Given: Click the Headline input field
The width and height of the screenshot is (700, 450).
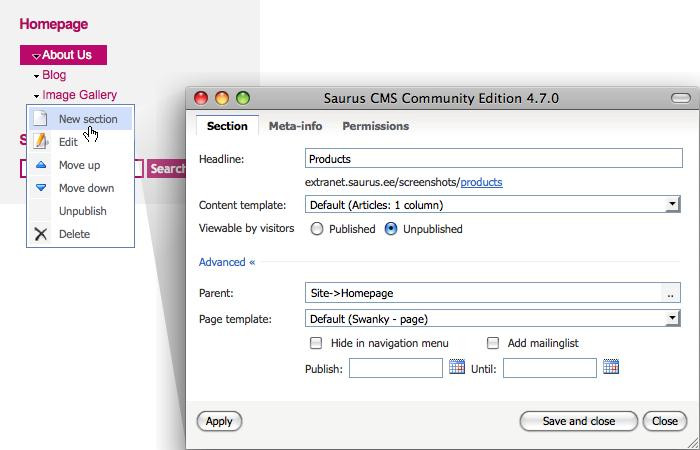Looking at the screenshot, I should [494, 158].
